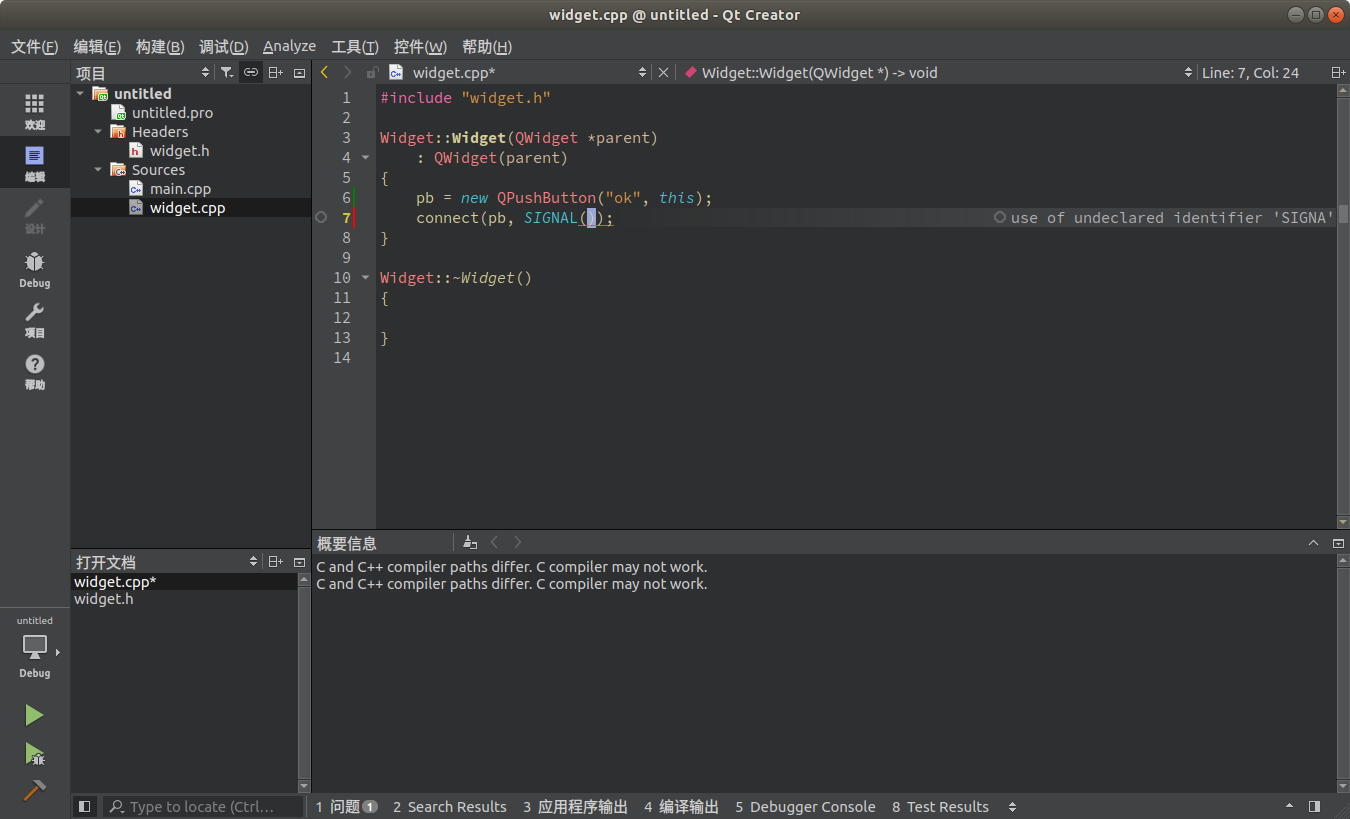
Task: Open the output pane selector arrows
Action: pyautogui.click(x=1012, y=806)
